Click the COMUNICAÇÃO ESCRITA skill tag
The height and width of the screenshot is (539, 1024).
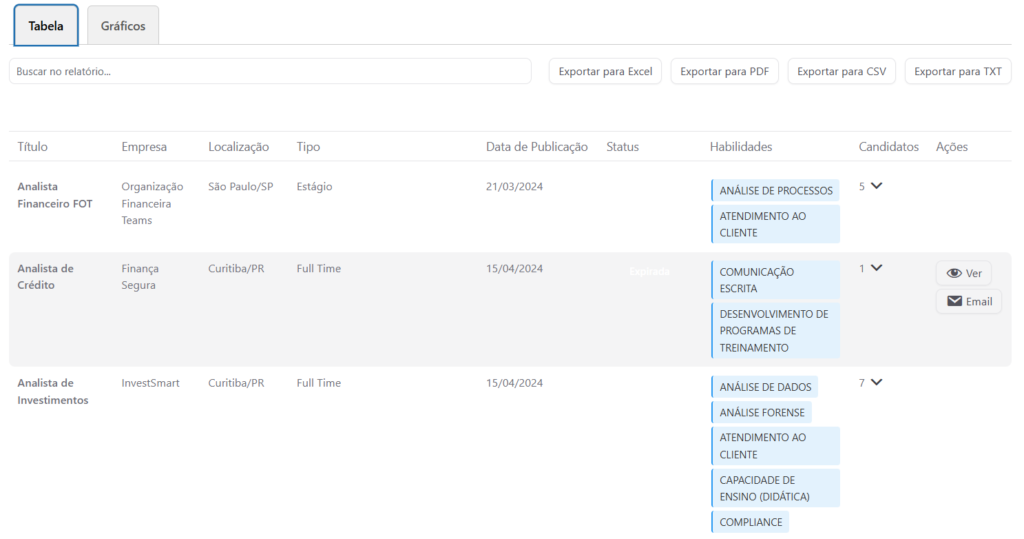tap(775, 280)
